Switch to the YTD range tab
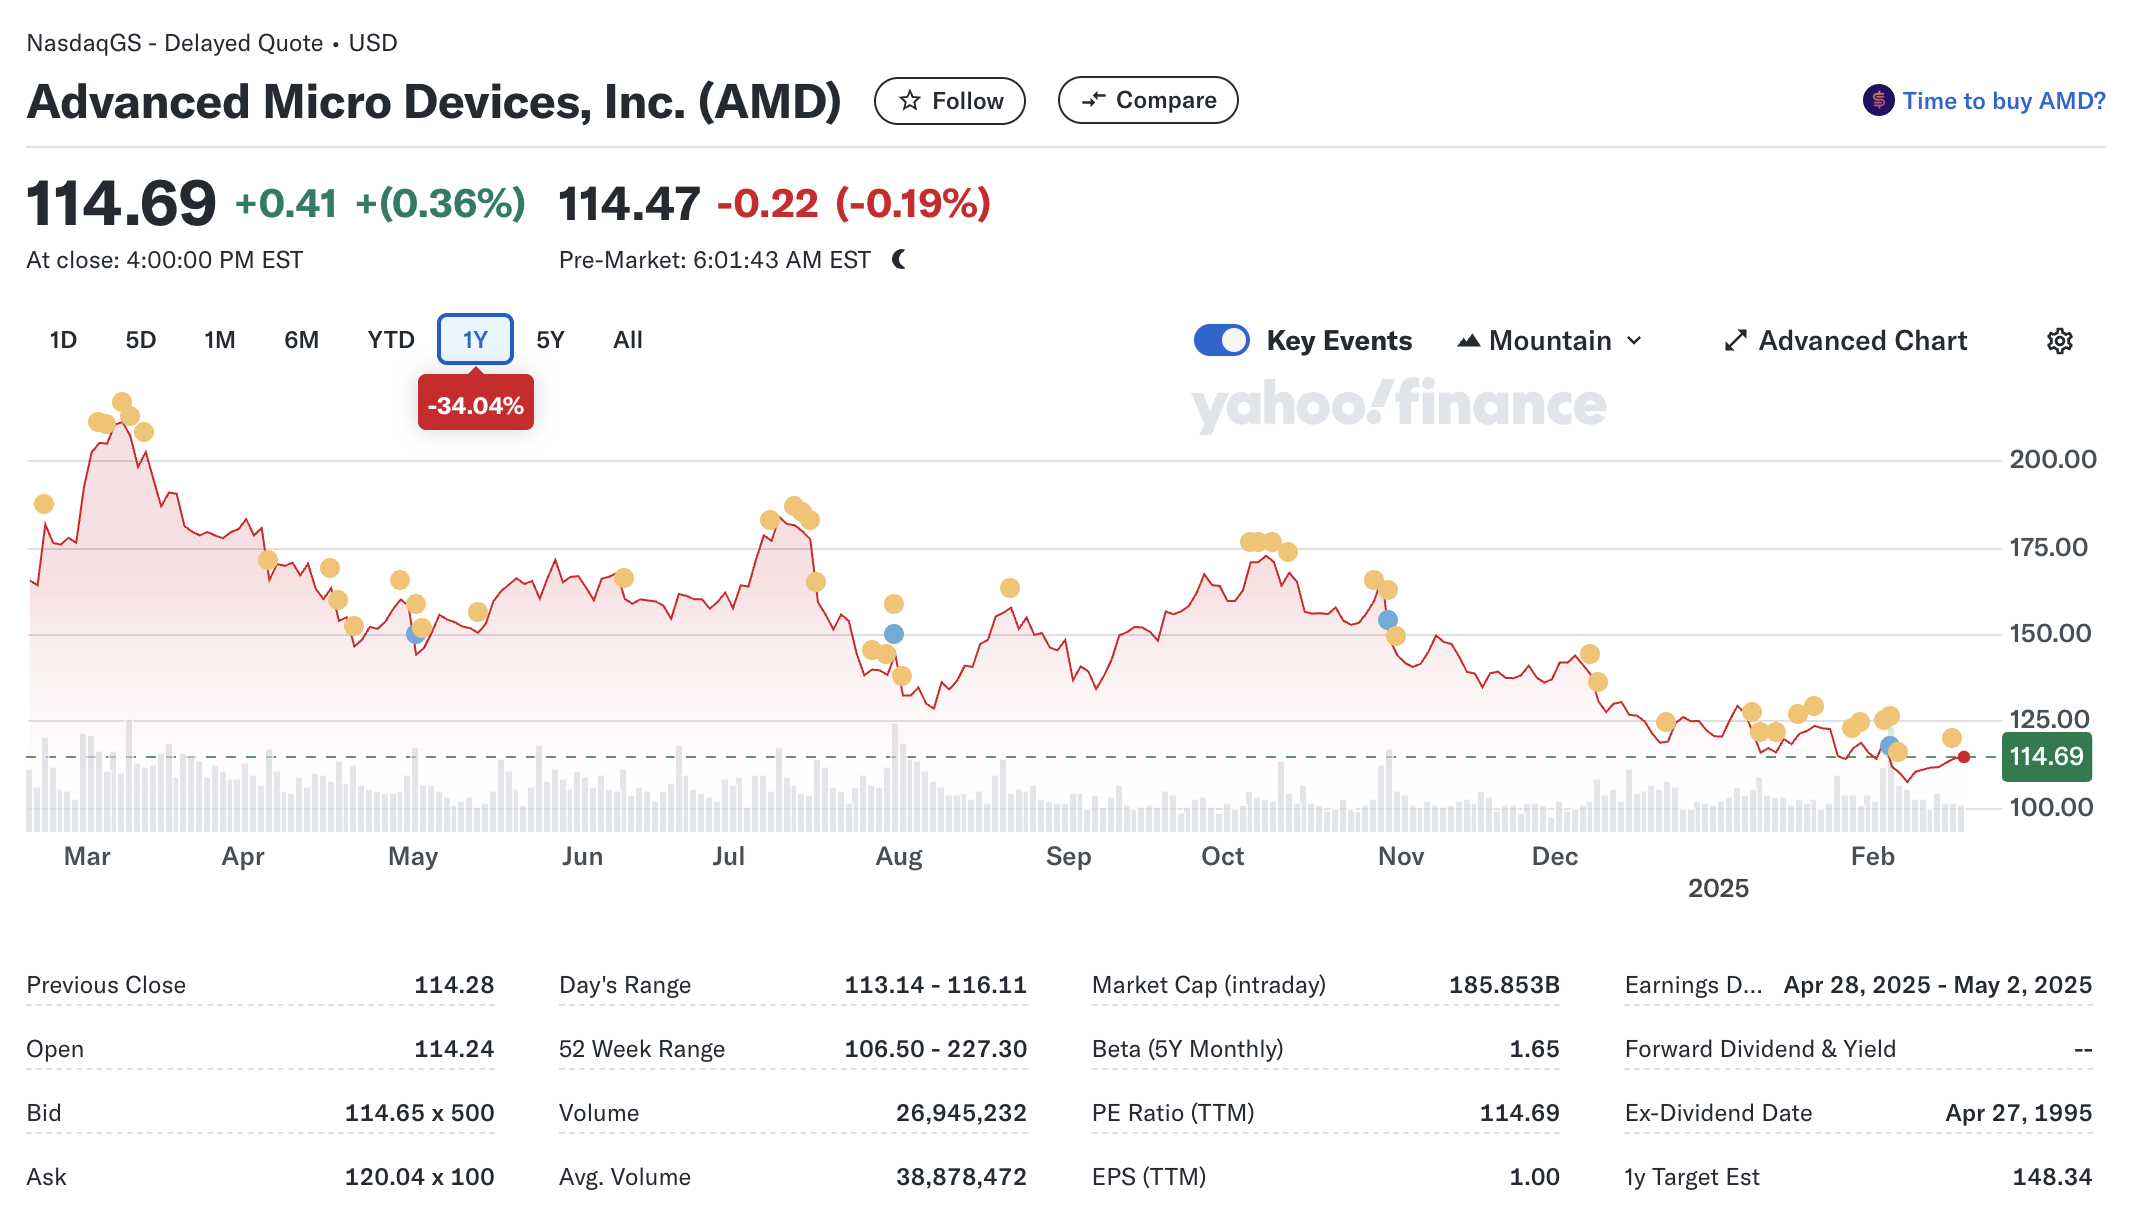The width and height of the screenshot is (2132, 1216). click(x=390, y=340)
